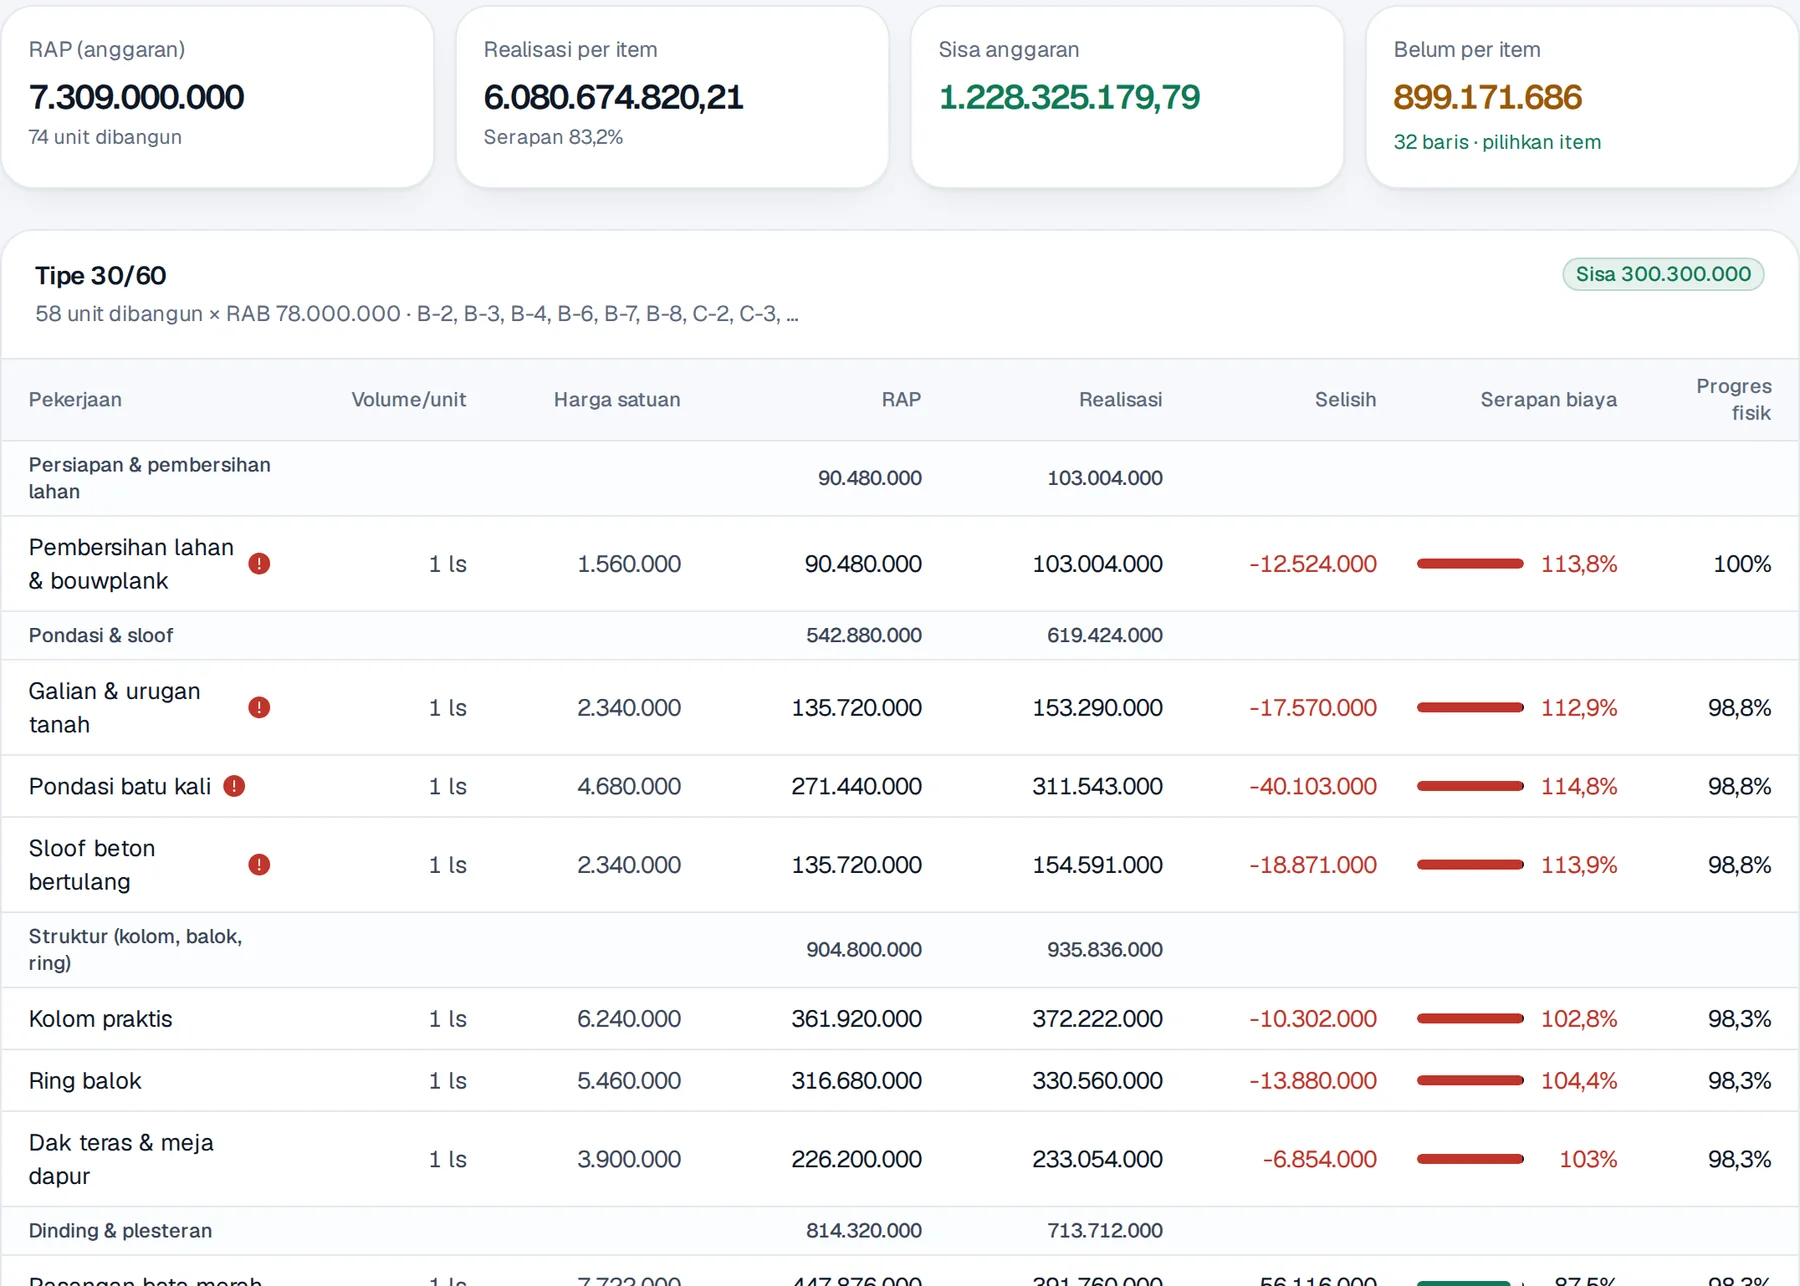The width and height of the screenshot is (1800, 1286).
Task: Click the Volume/unit column header
Action: click(408, 400)
